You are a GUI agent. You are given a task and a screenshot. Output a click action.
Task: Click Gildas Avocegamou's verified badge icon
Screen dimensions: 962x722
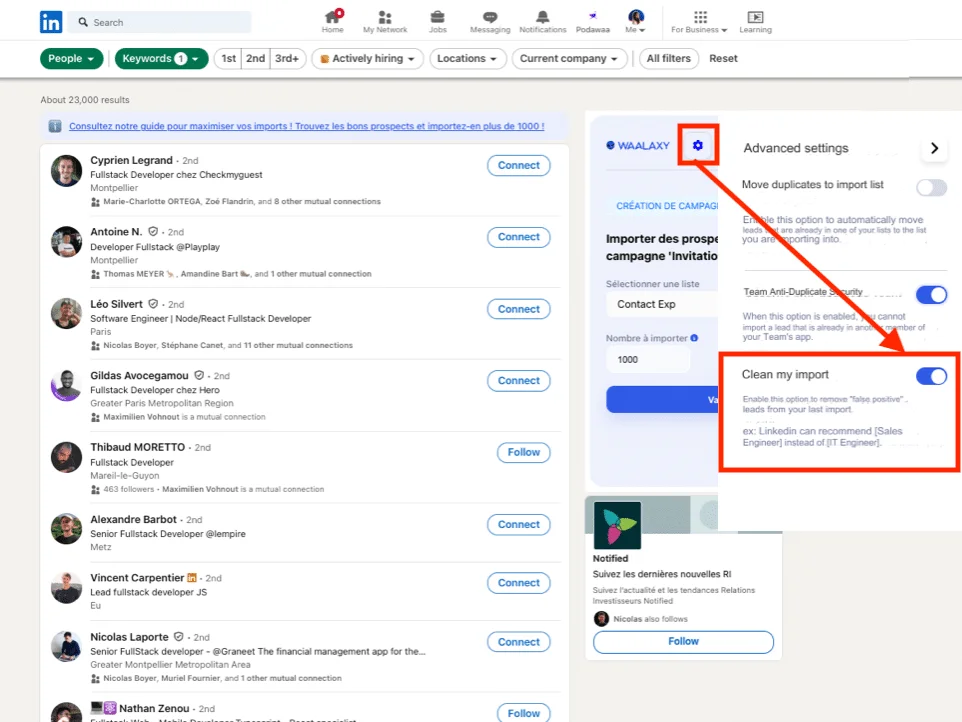click(x=199, y=375)
